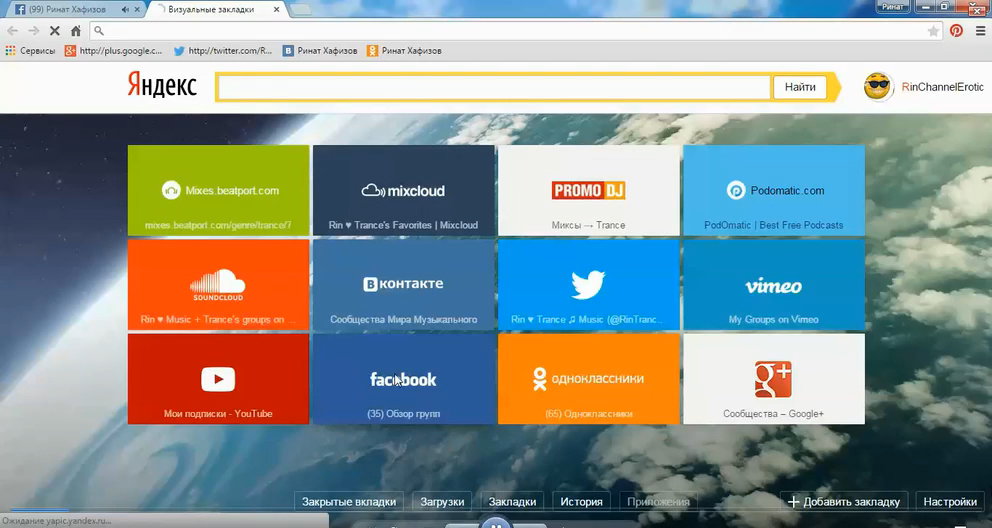Close the Ринат Хафизов Facebook tab
The image size is (992, 528).
pos(137,9)
